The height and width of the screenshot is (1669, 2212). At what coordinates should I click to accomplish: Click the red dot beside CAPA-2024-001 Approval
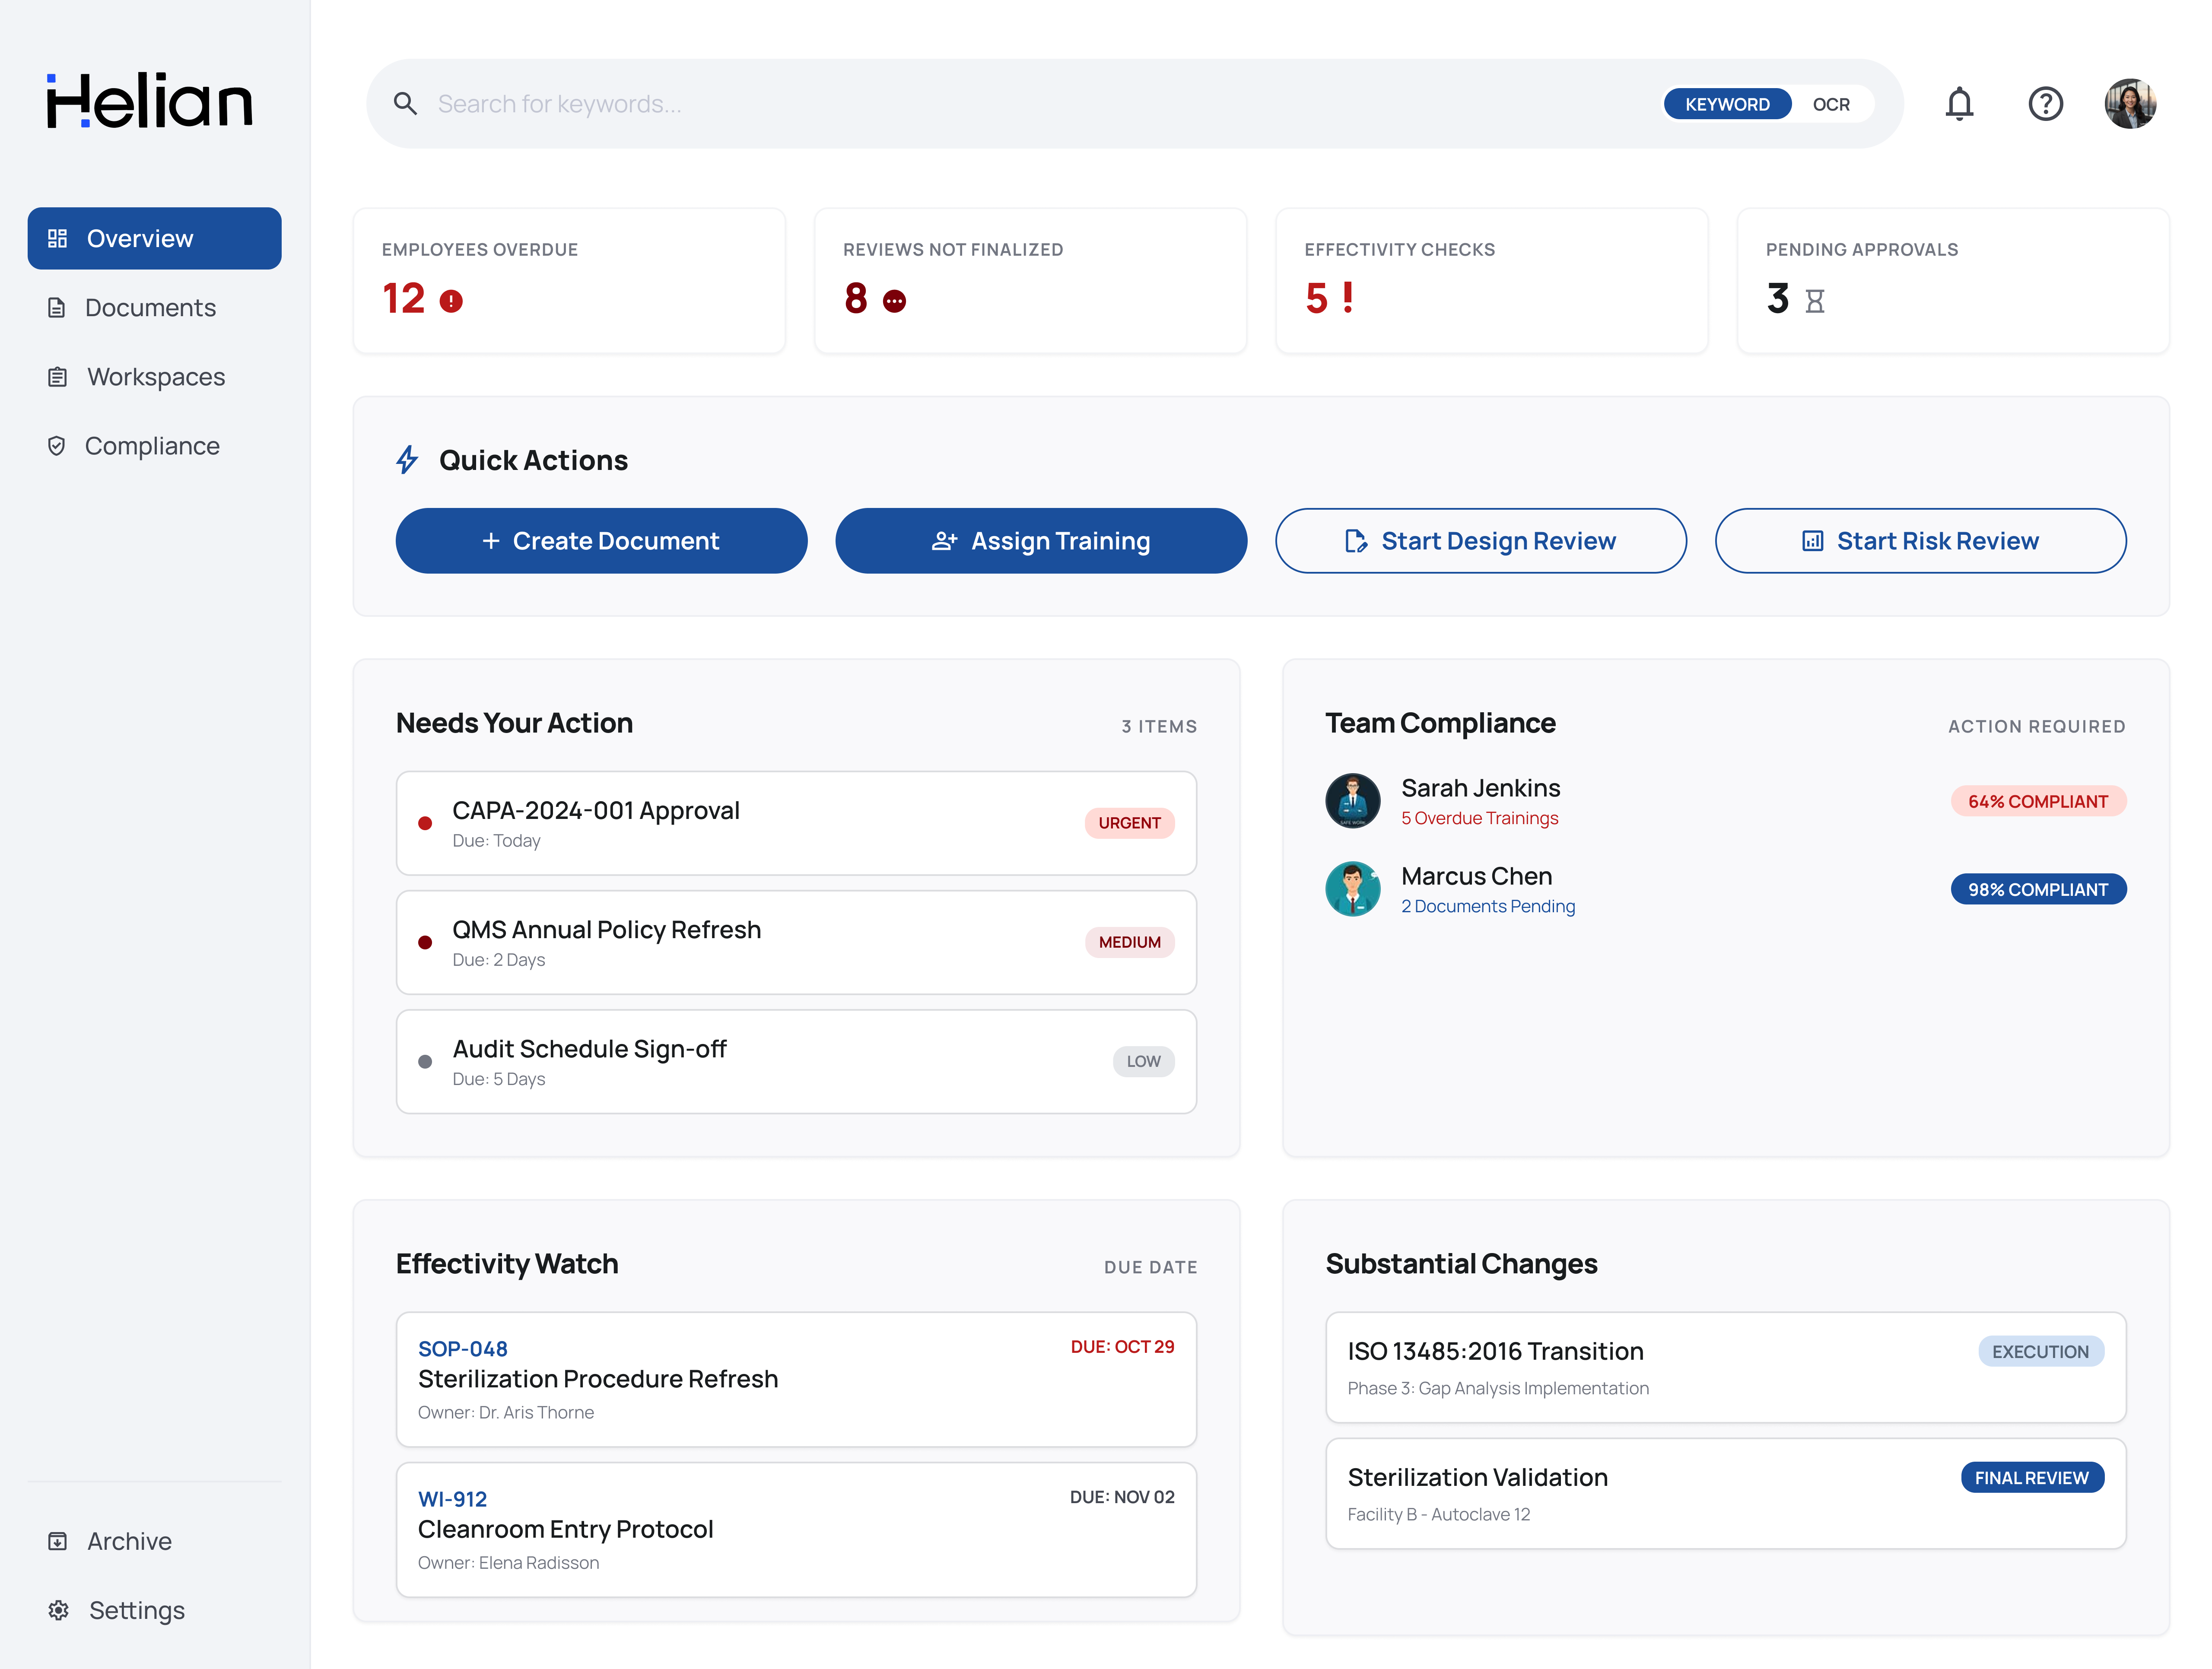point(425,823)
